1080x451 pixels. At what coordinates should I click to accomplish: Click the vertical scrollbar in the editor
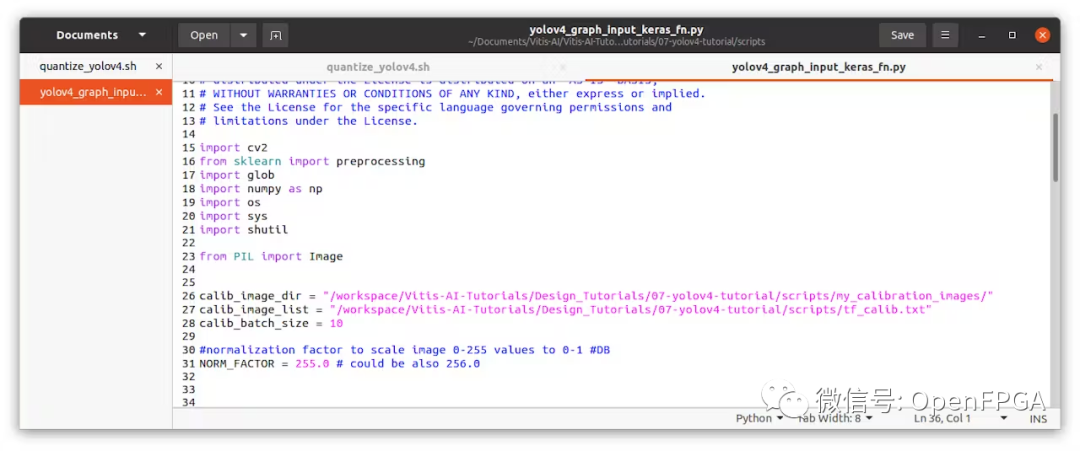coord(1055,147)
